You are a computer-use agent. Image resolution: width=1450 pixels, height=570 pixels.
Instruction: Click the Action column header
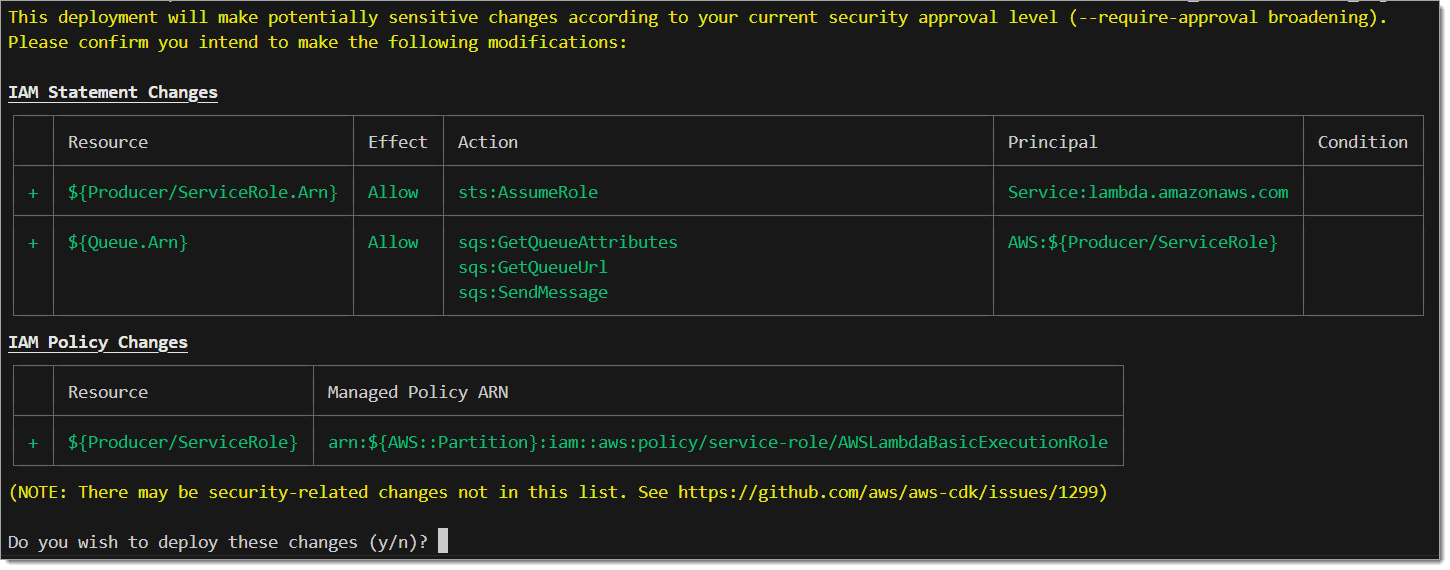(x=488, y=142)
